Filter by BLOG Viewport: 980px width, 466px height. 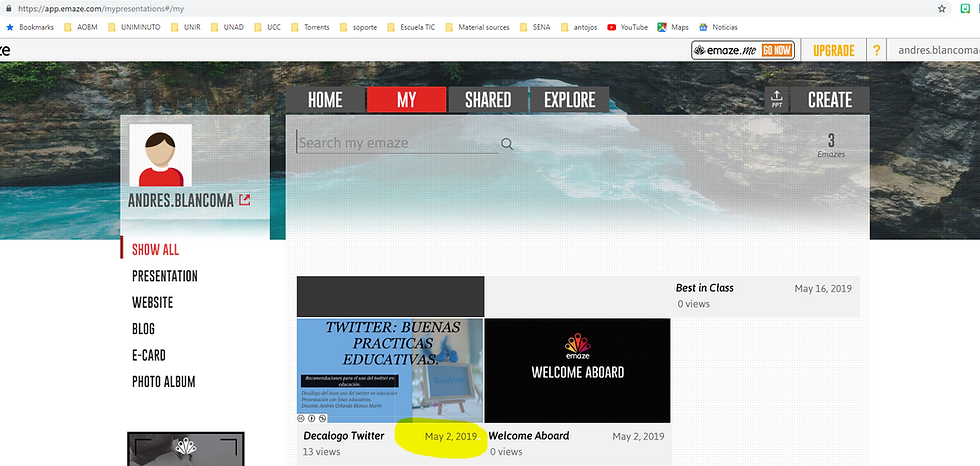143,329
